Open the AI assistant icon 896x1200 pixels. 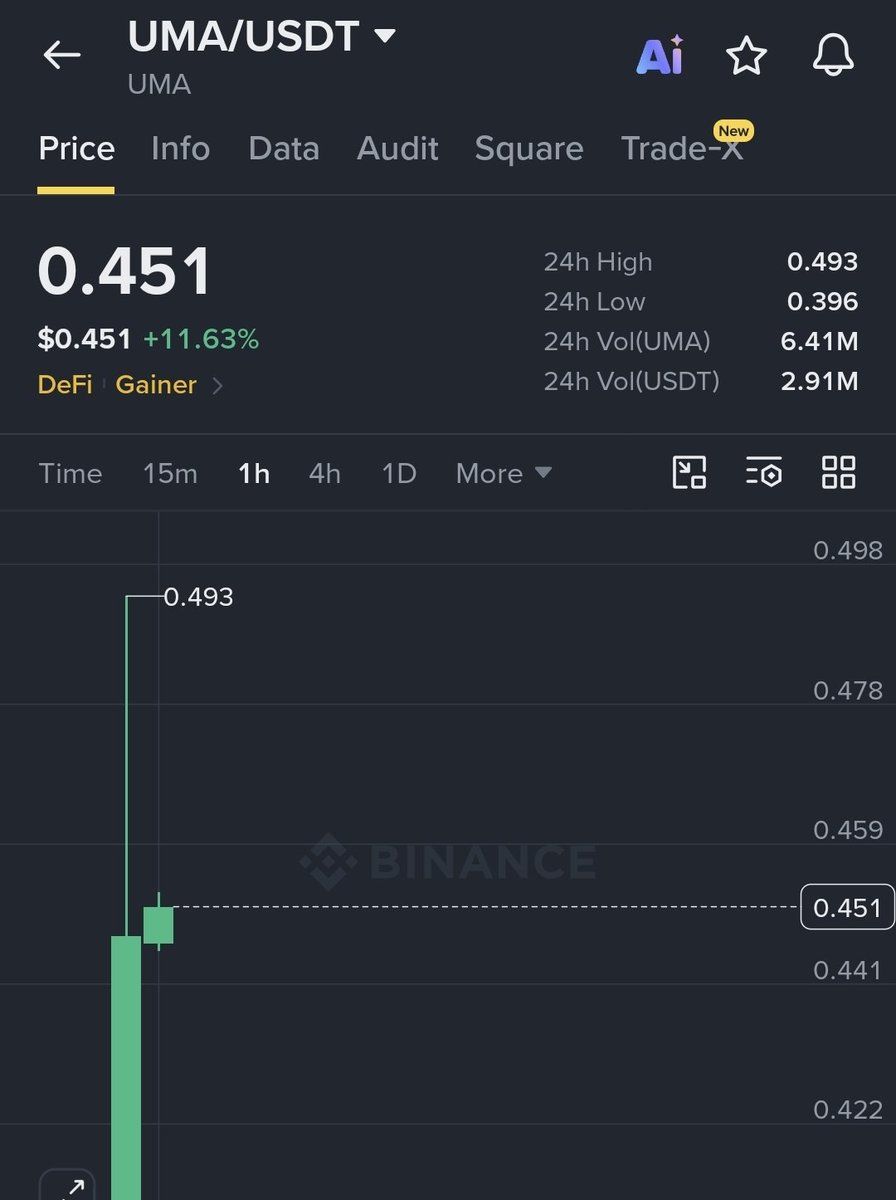(x=660, y=56)
